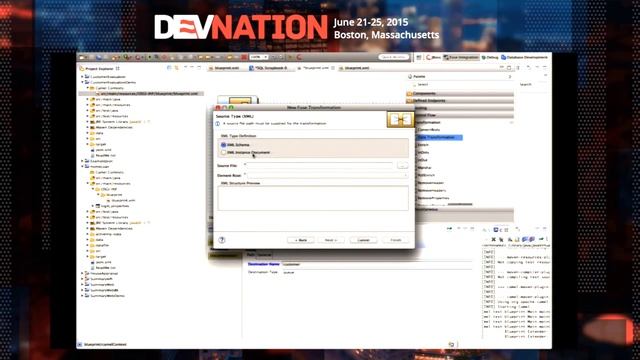This screenshot has height=360, width=640.
Task: Expand Maven Dependencies under CustomerEvaluationDemo
Action: coord(87,127)
